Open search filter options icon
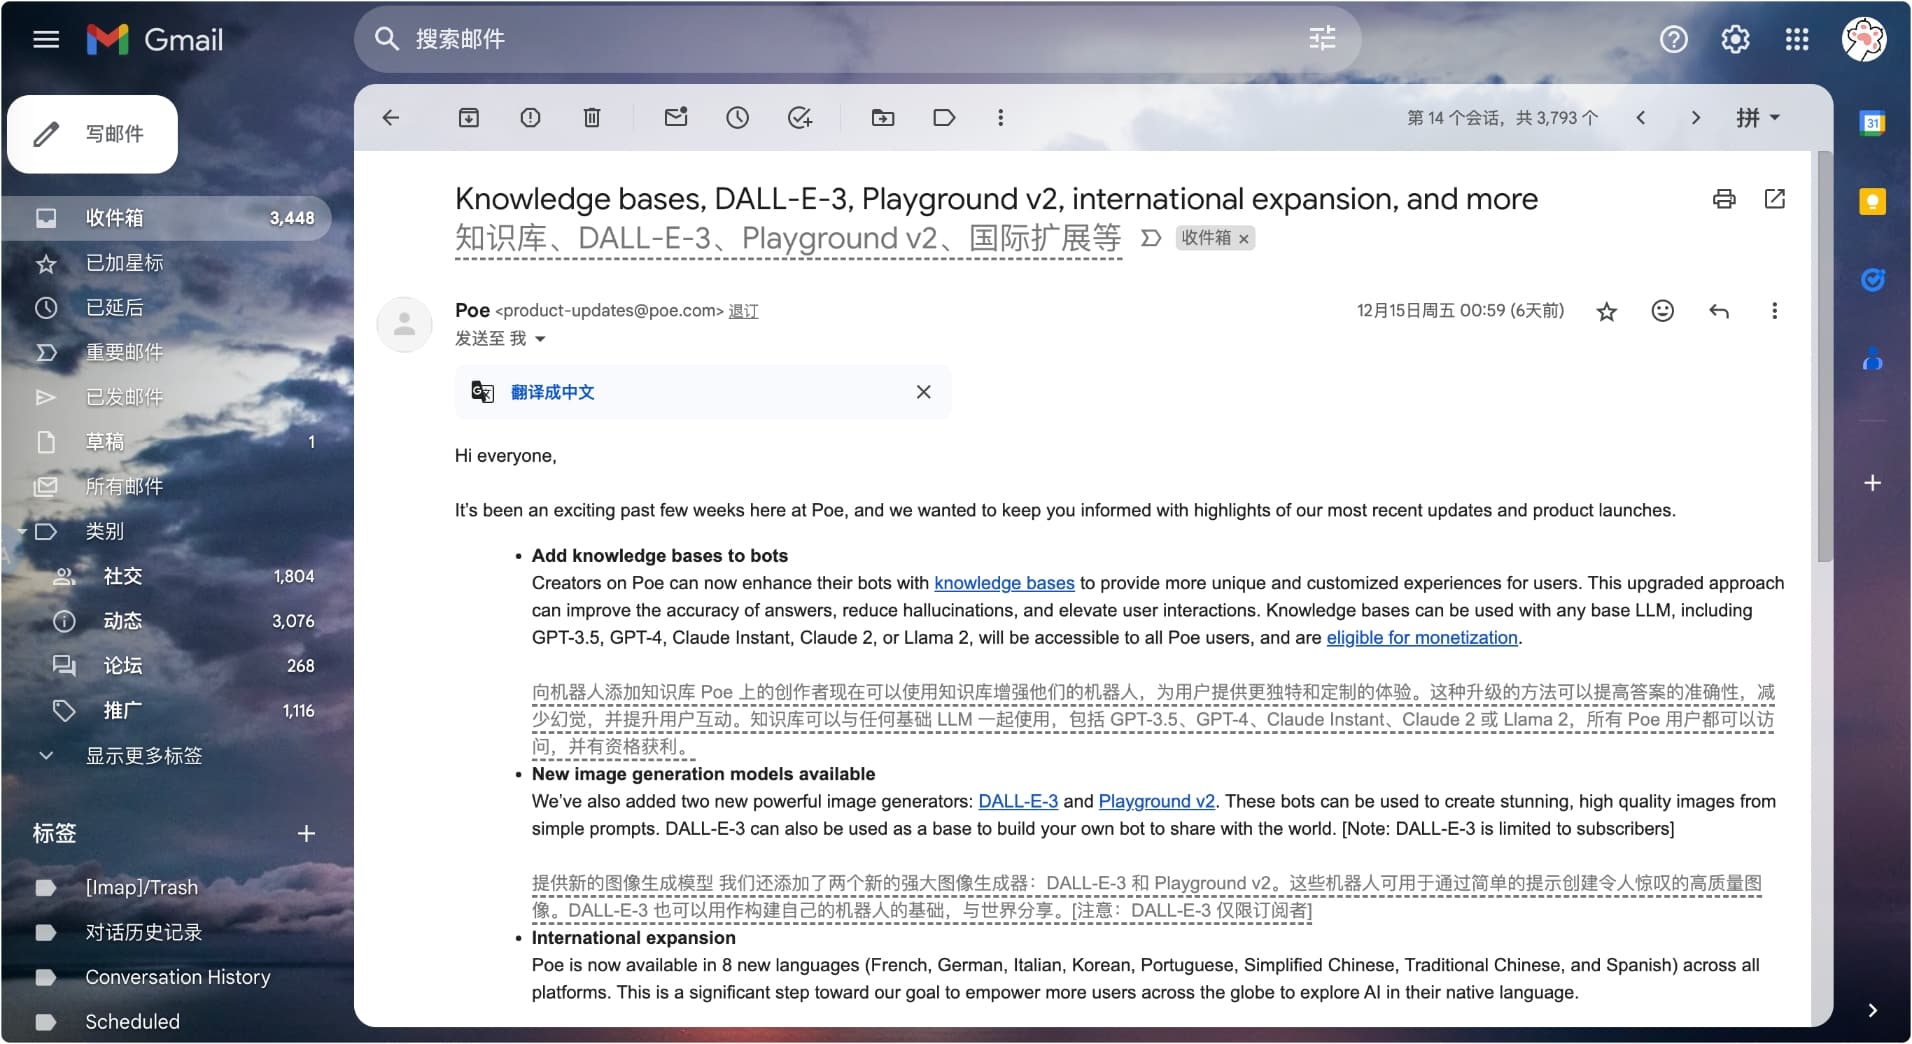This screenshot has height=1044, width=1912. pyautogui.click(x=1322, y=39)
